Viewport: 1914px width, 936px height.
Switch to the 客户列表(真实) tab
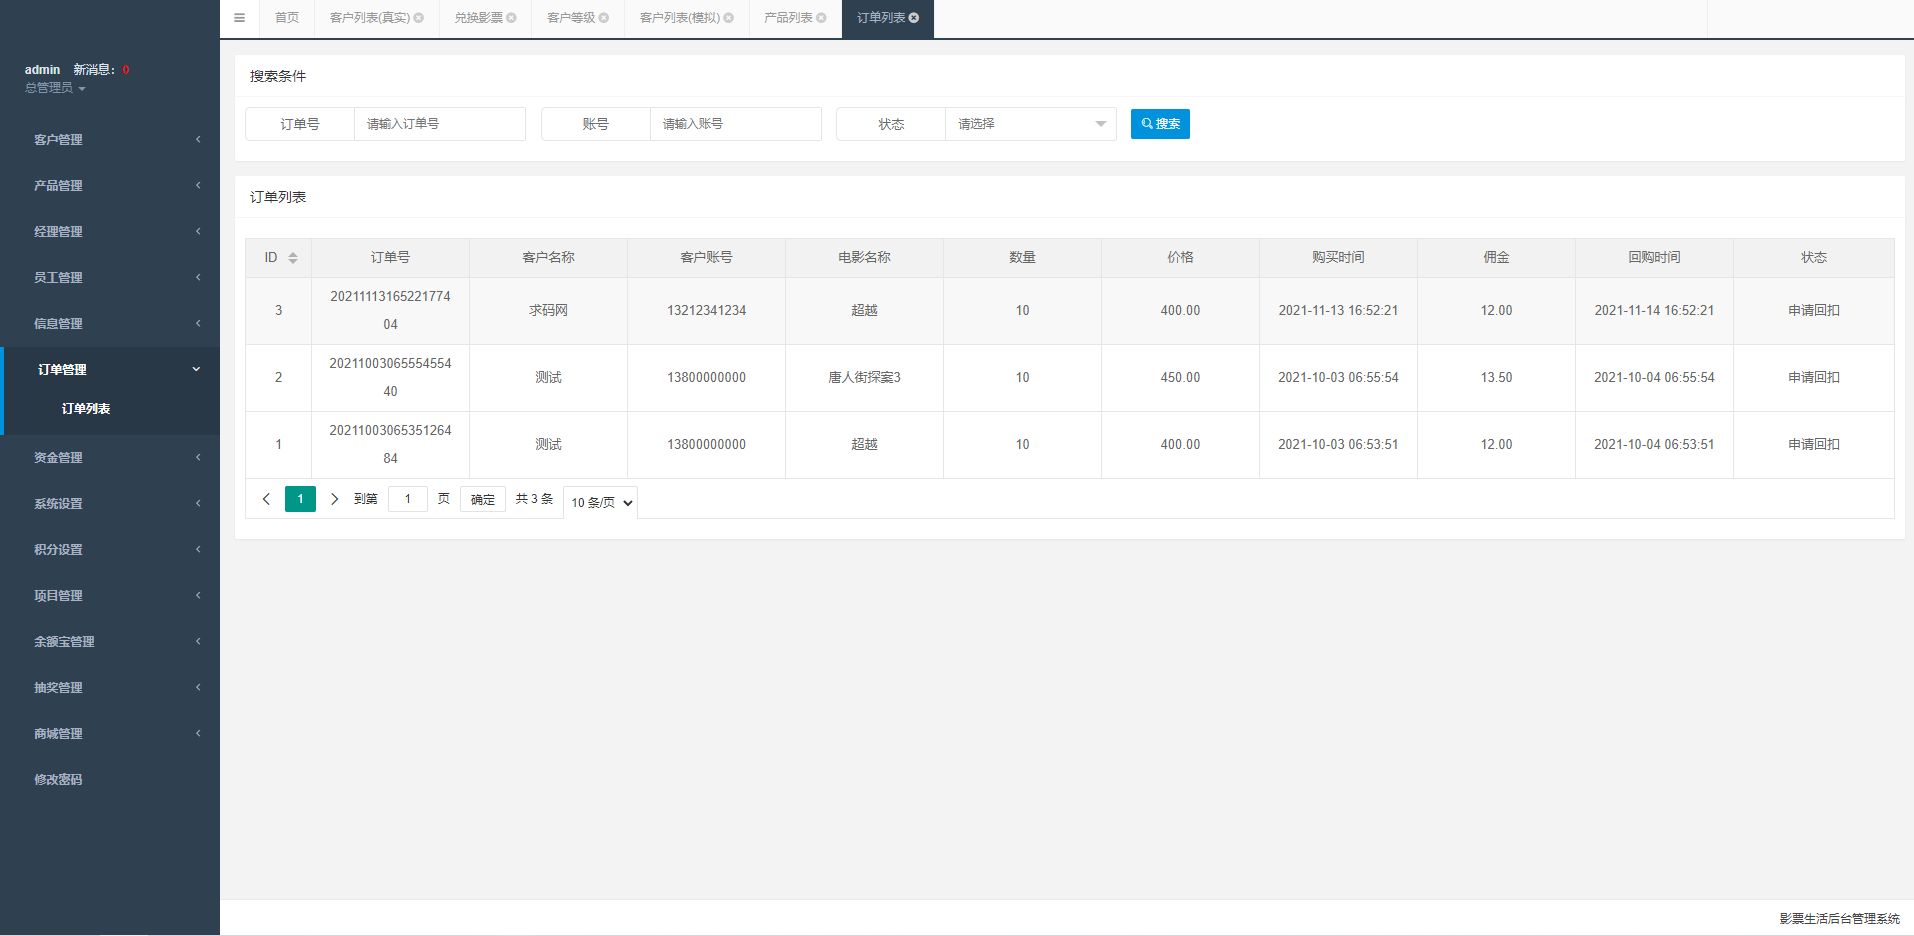pyautogui.click(x=369, y=18)
